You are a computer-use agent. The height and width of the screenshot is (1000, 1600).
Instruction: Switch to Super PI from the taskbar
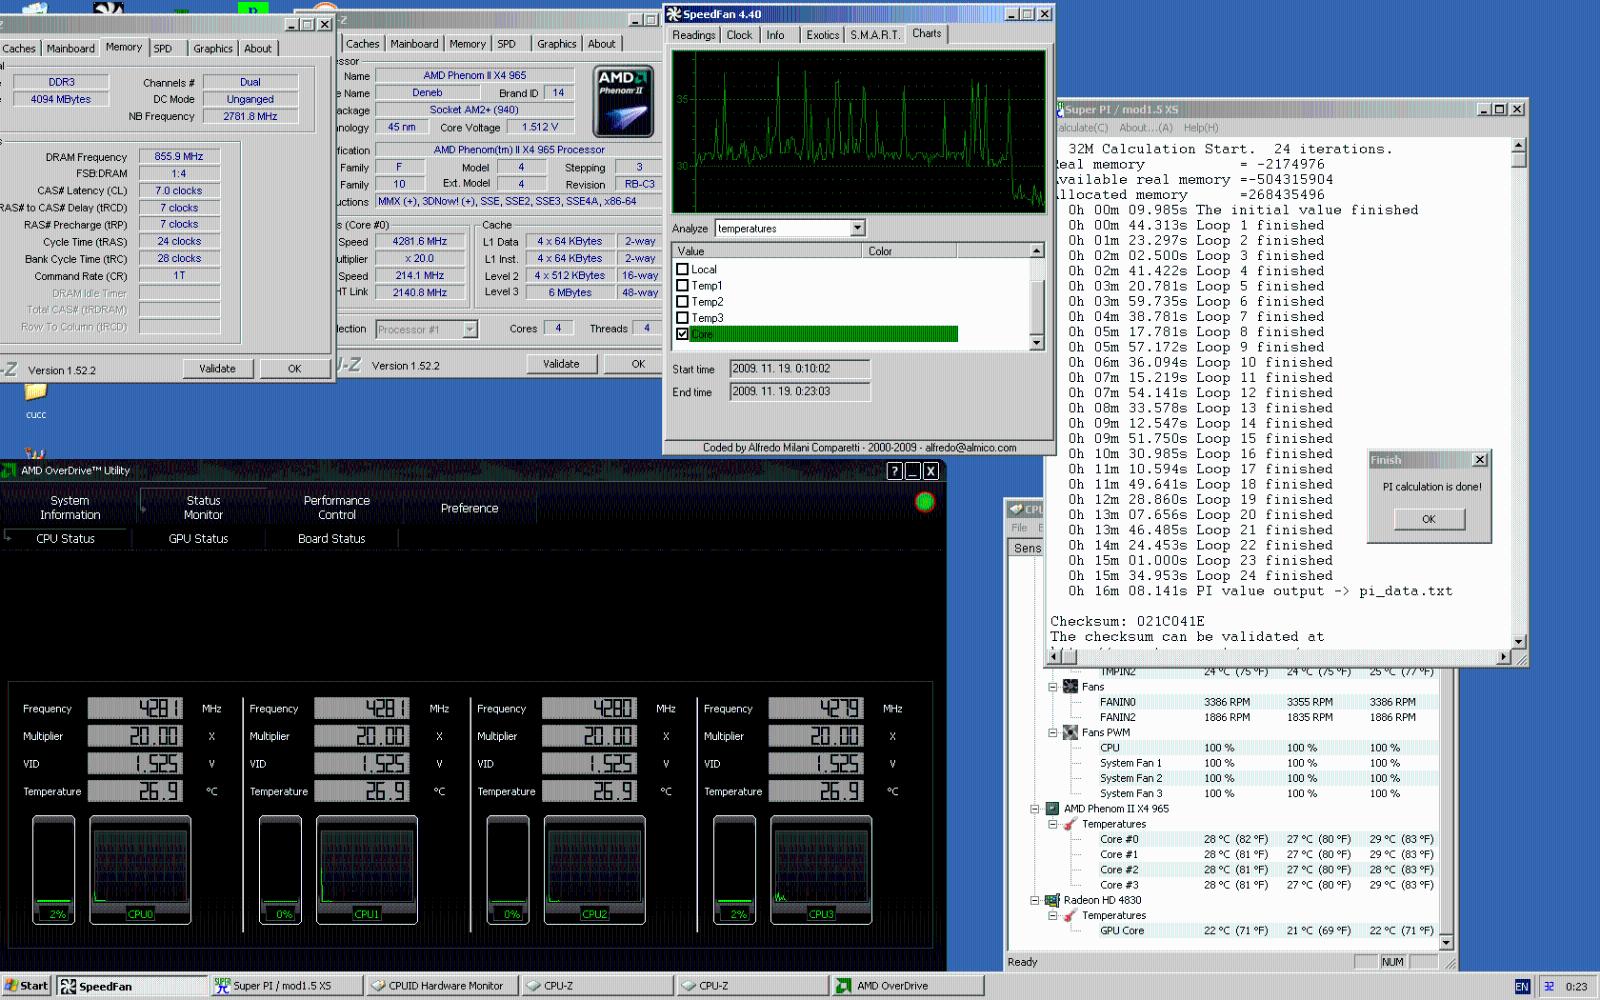[286, 986]
